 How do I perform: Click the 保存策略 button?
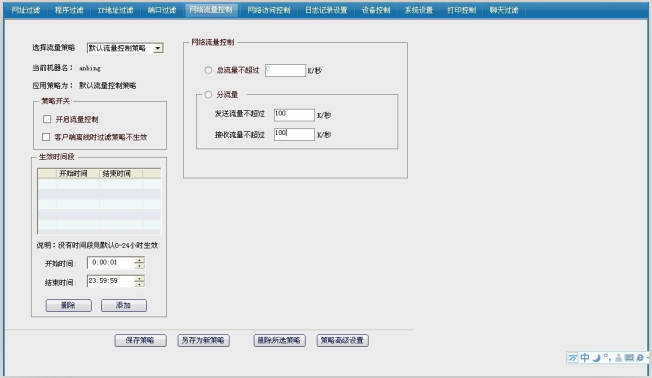[x=141, y=341]
